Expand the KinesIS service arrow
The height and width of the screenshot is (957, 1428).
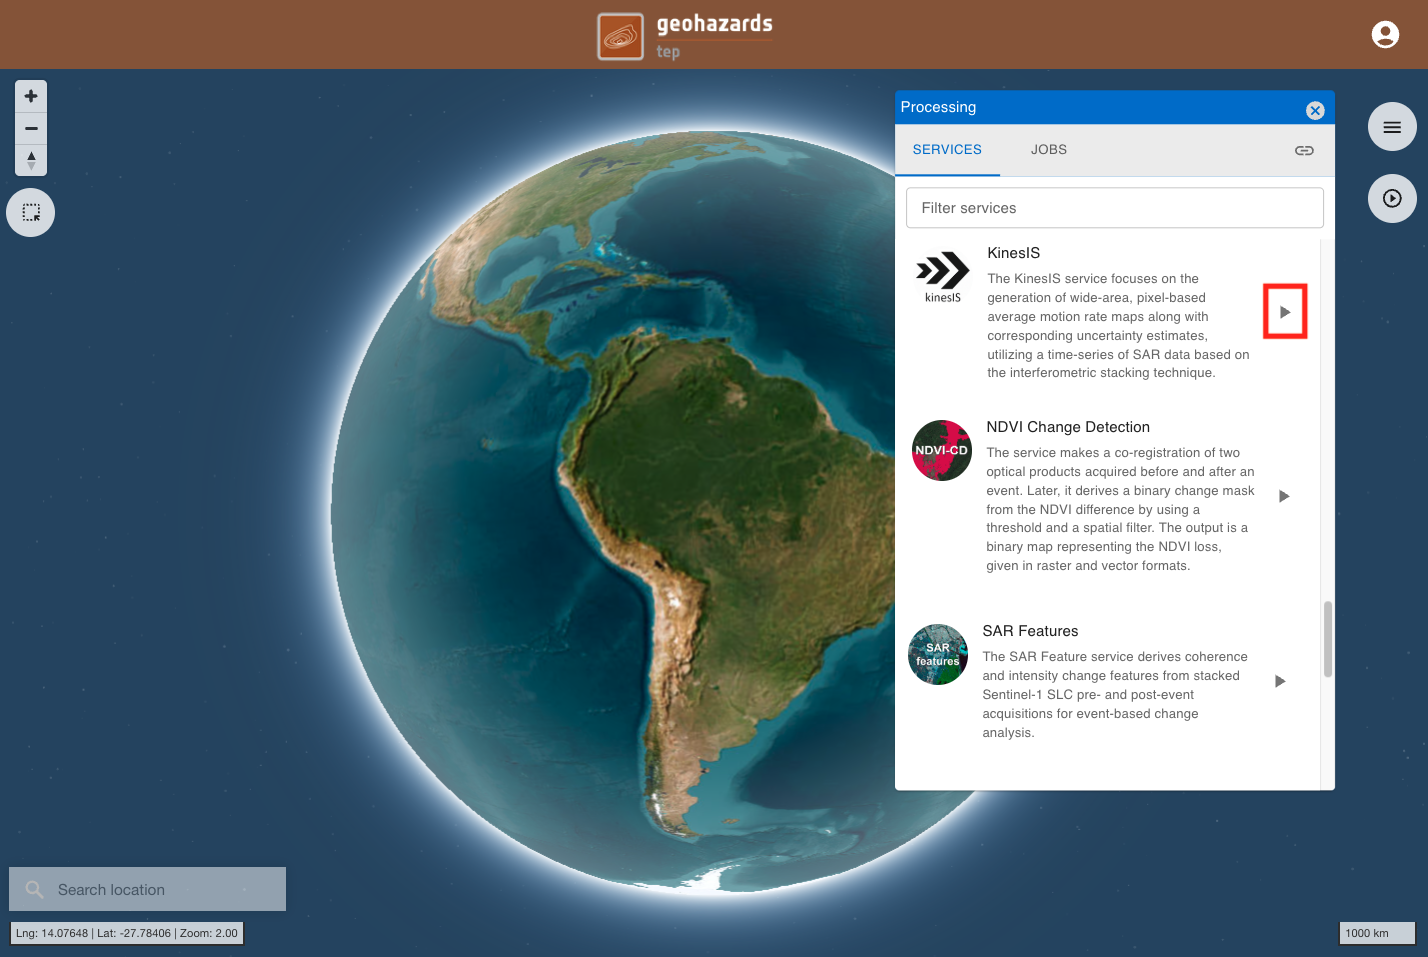(x=1285, y=312)
